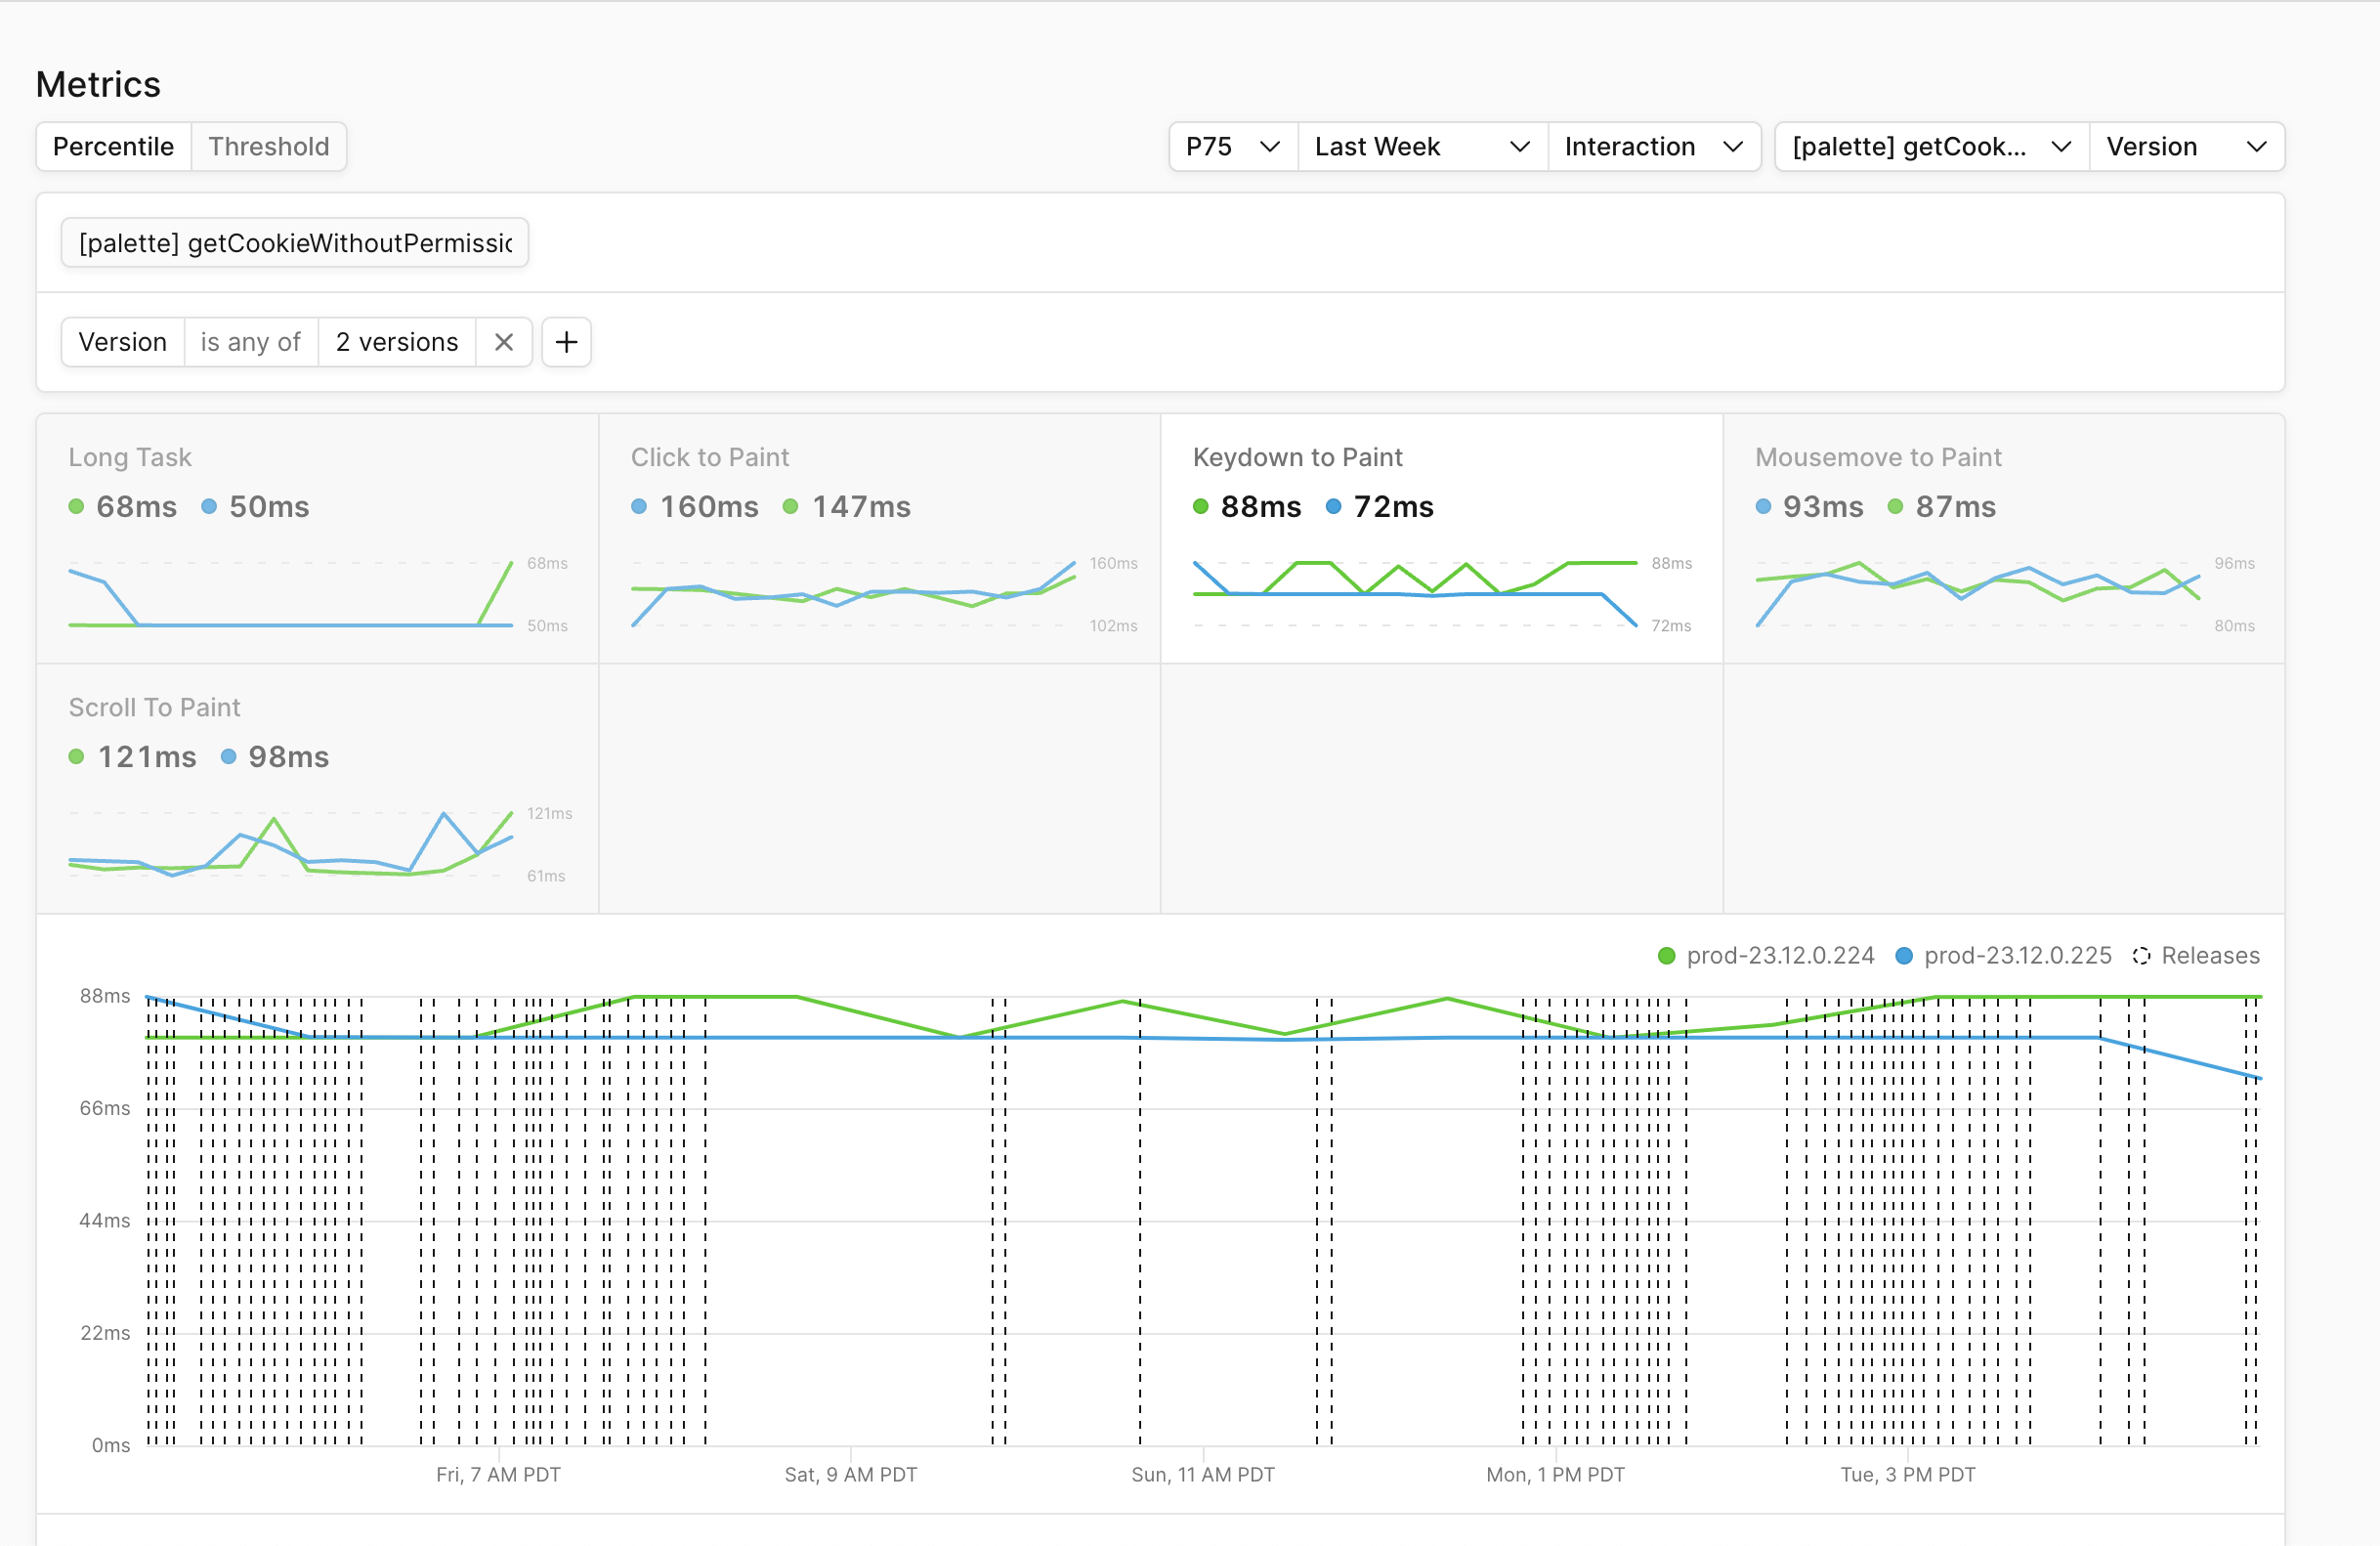Select the Click to Paint metric card
2380x1546 pixels.
[x=880, y=539]
